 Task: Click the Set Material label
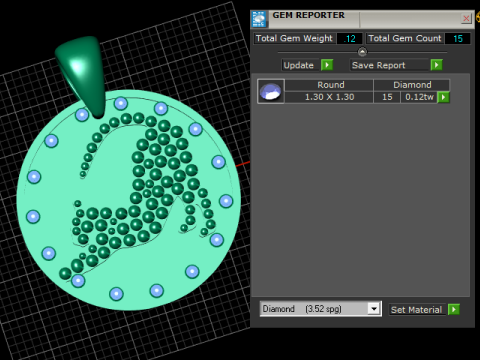417,310
